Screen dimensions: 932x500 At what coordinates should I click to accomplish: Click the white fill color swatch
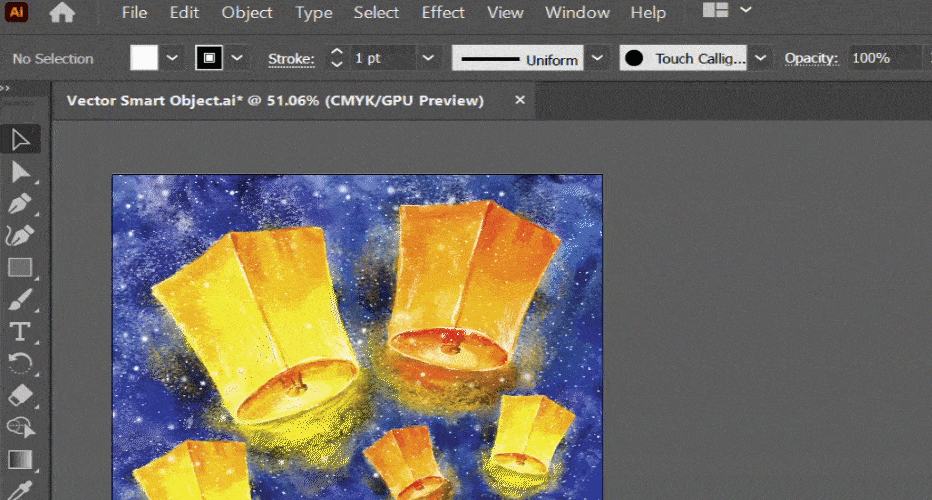pyautogui.click(x=145, y=58)
